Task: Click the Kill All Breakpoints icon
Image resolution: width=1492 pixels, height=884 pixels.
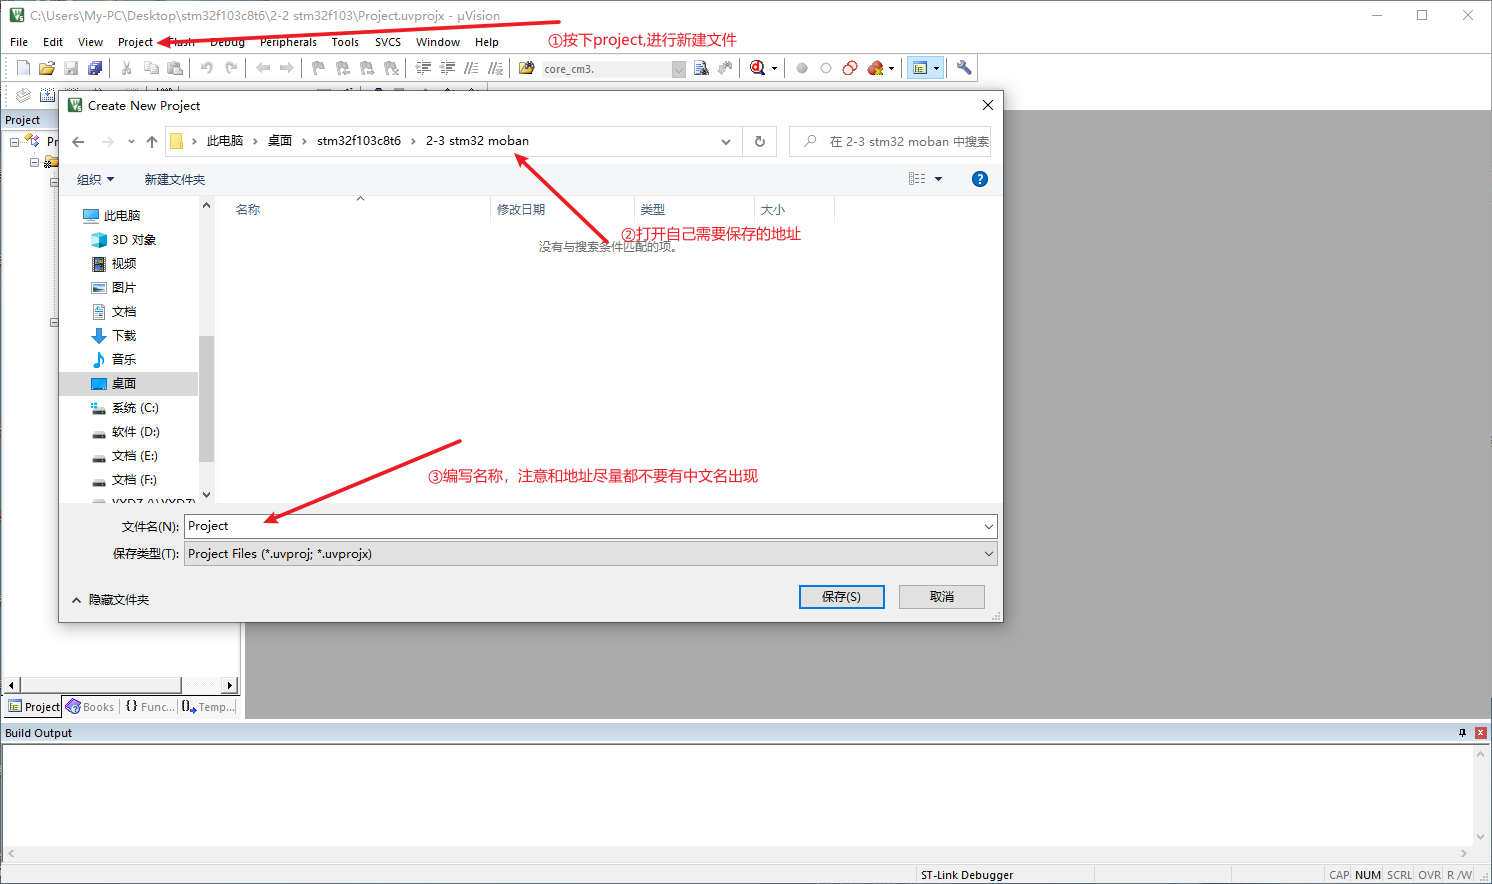Action: [876, 68]
